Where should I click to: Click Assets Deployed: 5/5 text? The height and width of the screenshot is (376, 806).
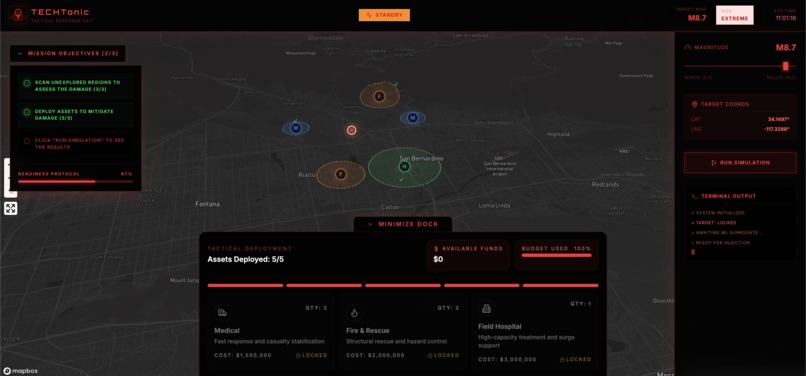(x=246, y=259)
